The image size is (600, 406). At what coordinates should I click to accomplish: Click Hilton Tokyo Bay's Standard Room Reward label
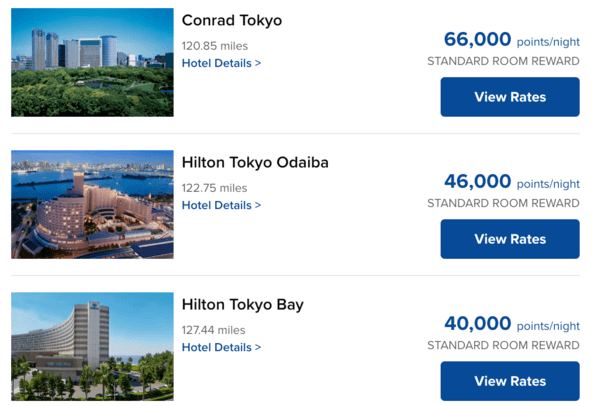point(503,346)
